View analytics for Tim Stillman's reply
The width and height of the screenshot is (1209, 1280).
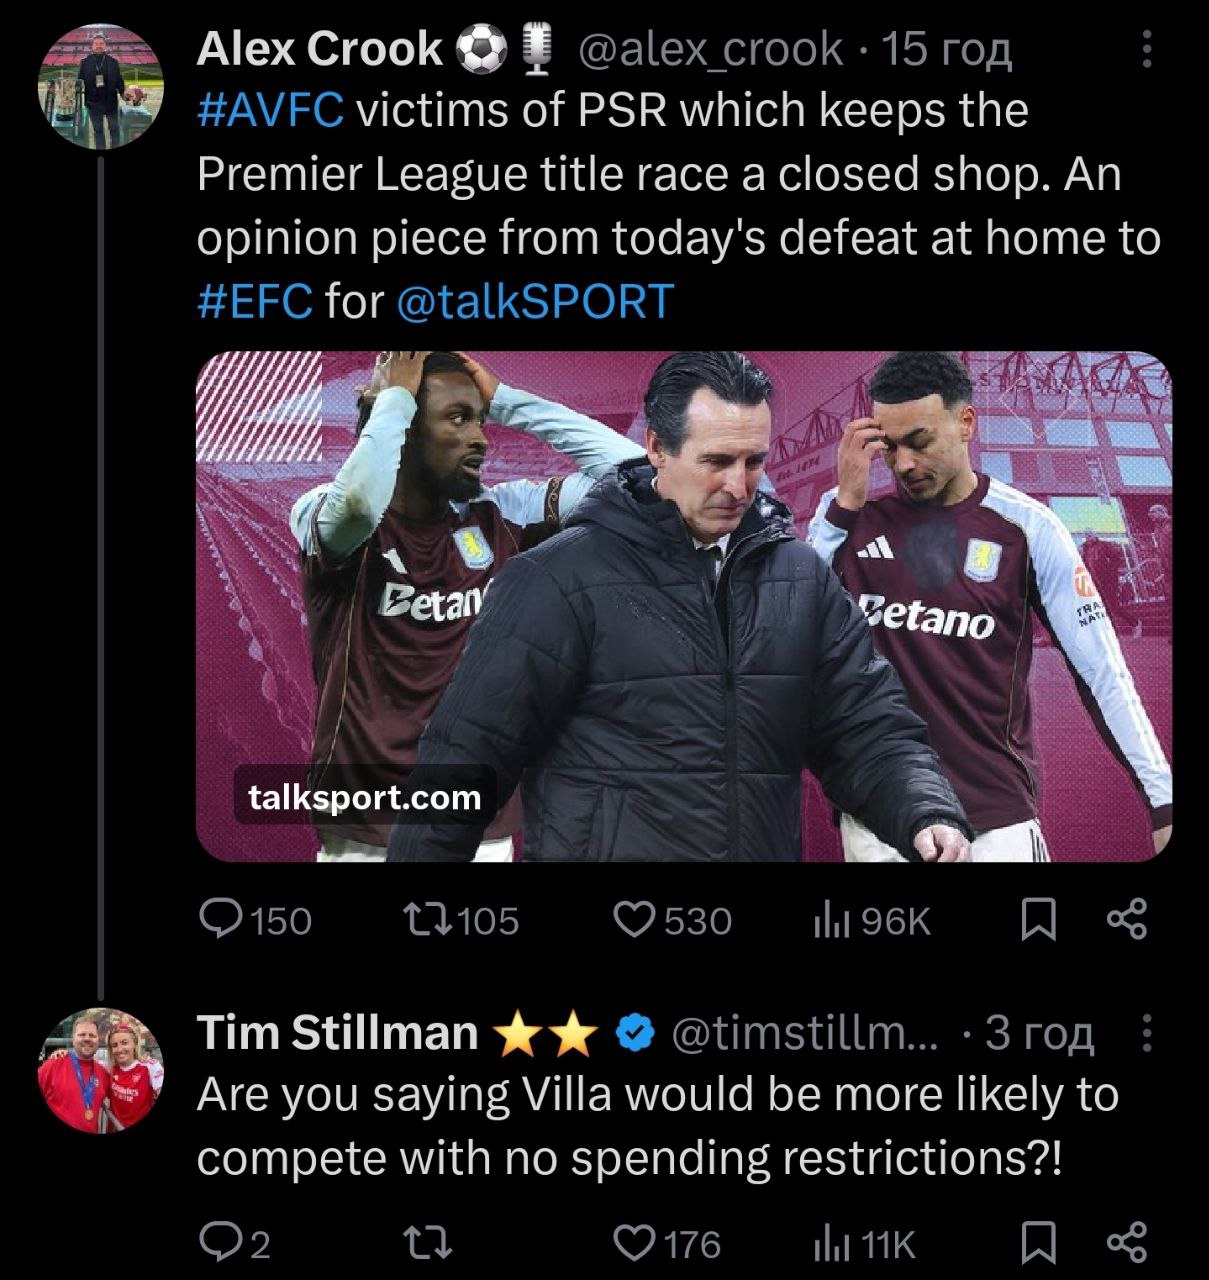830,1243
